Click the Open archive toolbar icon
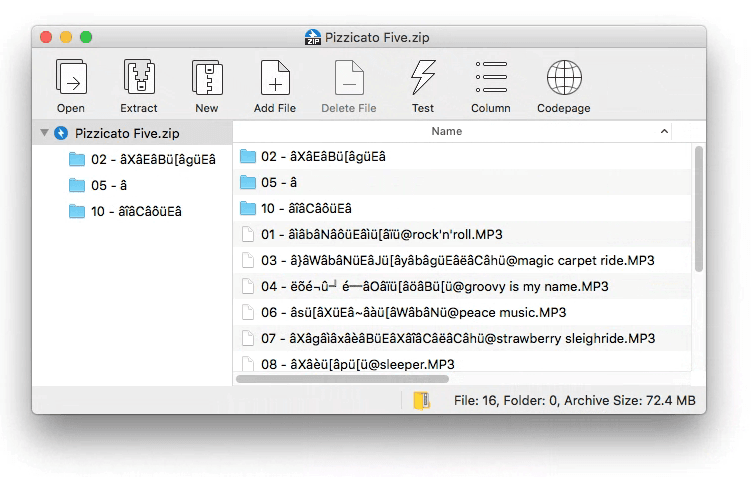 (70, 78)
